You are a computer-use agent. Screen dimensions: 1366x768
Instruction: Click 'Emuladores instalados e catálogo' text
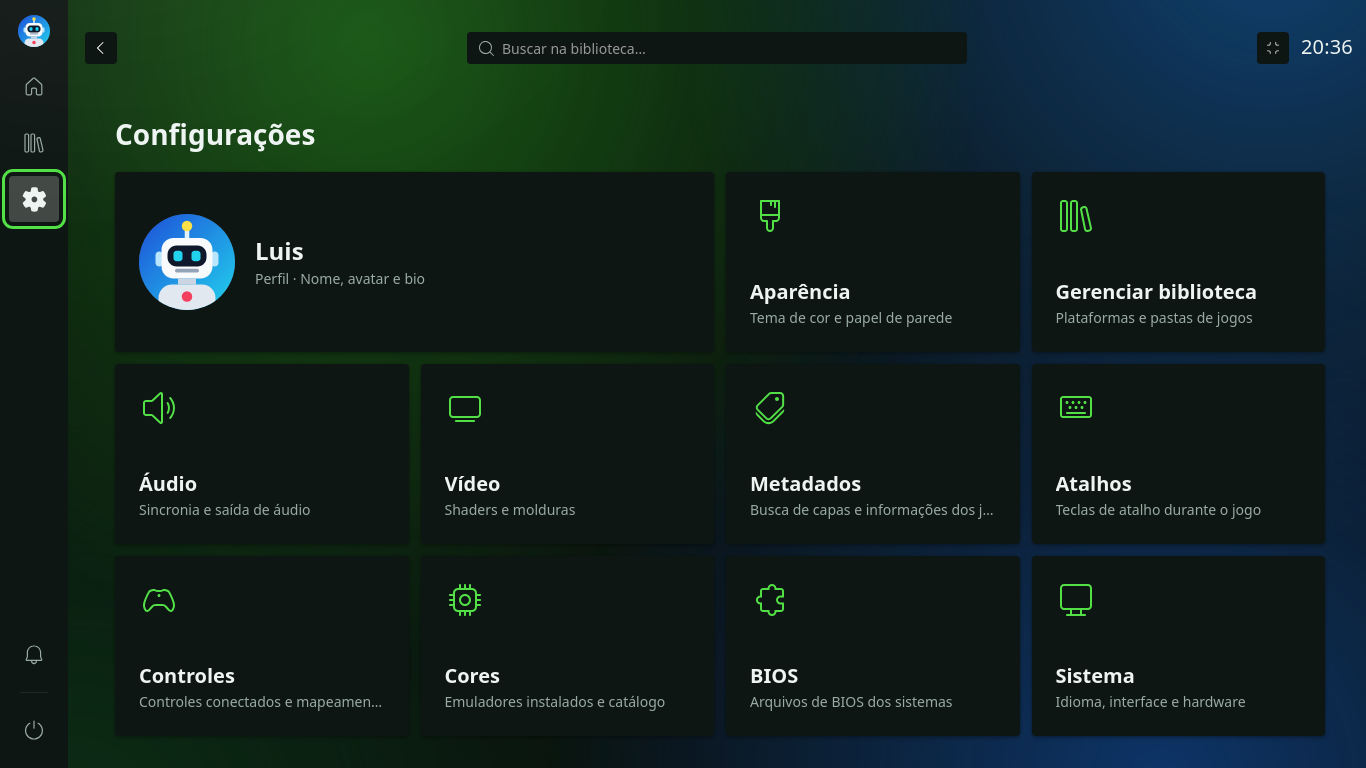[555, 702]
